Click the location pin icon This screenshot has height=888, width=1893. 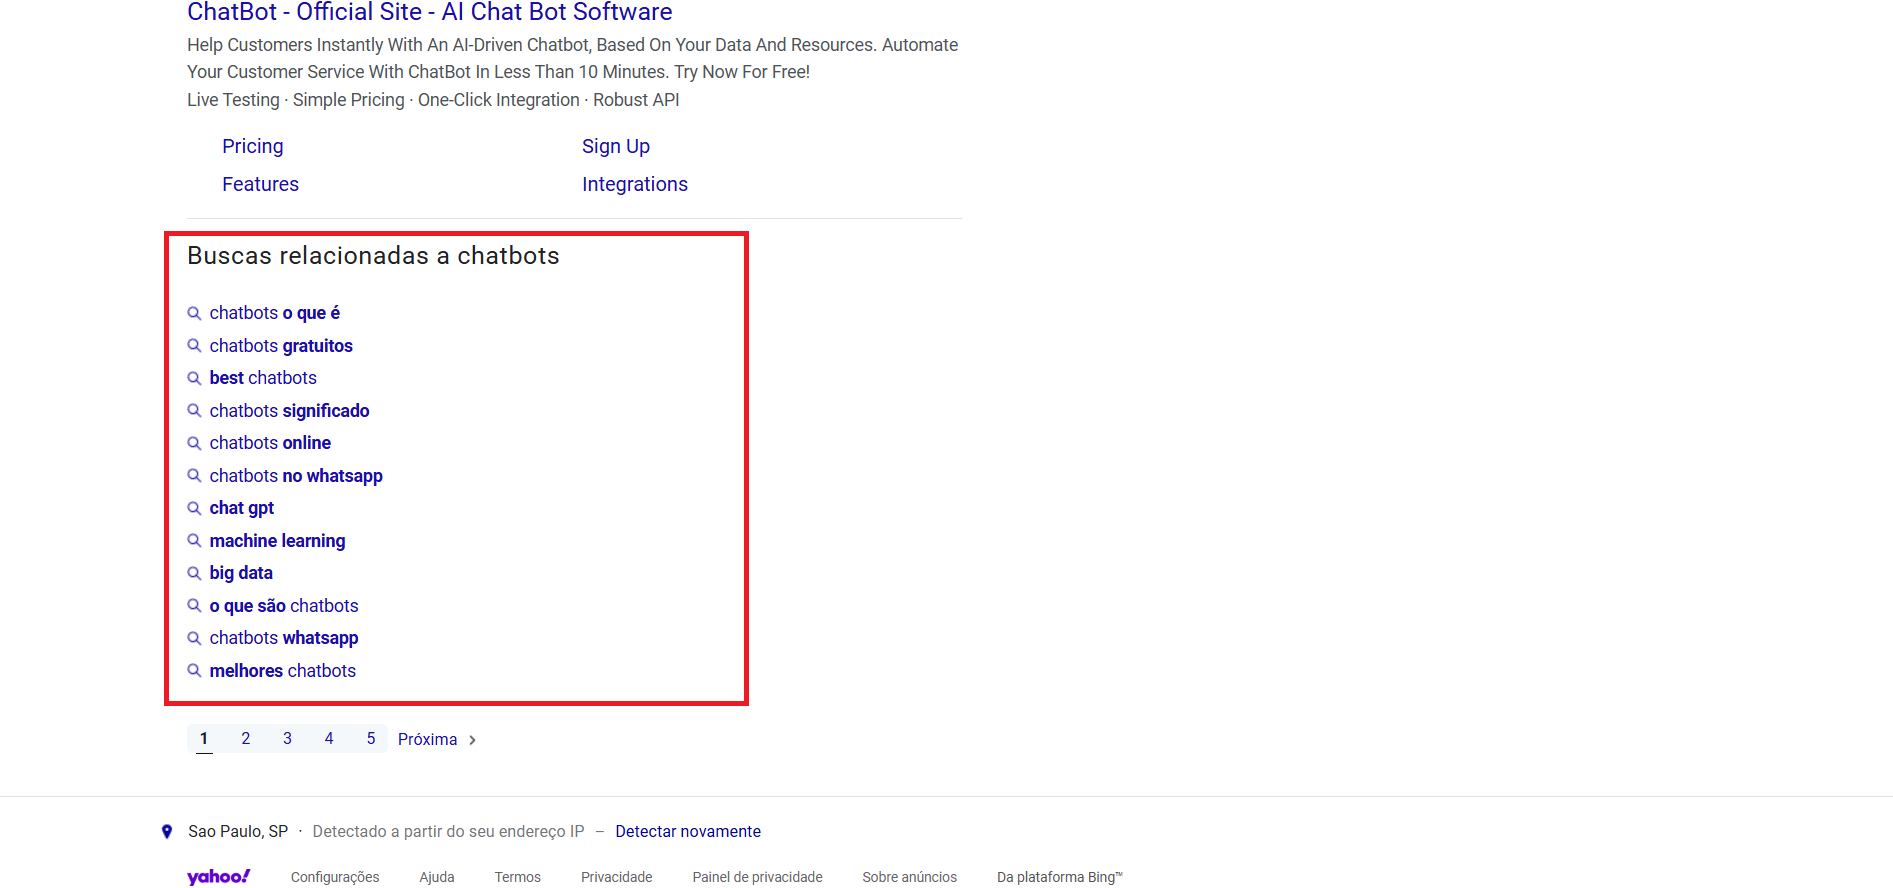click(167, 832)
